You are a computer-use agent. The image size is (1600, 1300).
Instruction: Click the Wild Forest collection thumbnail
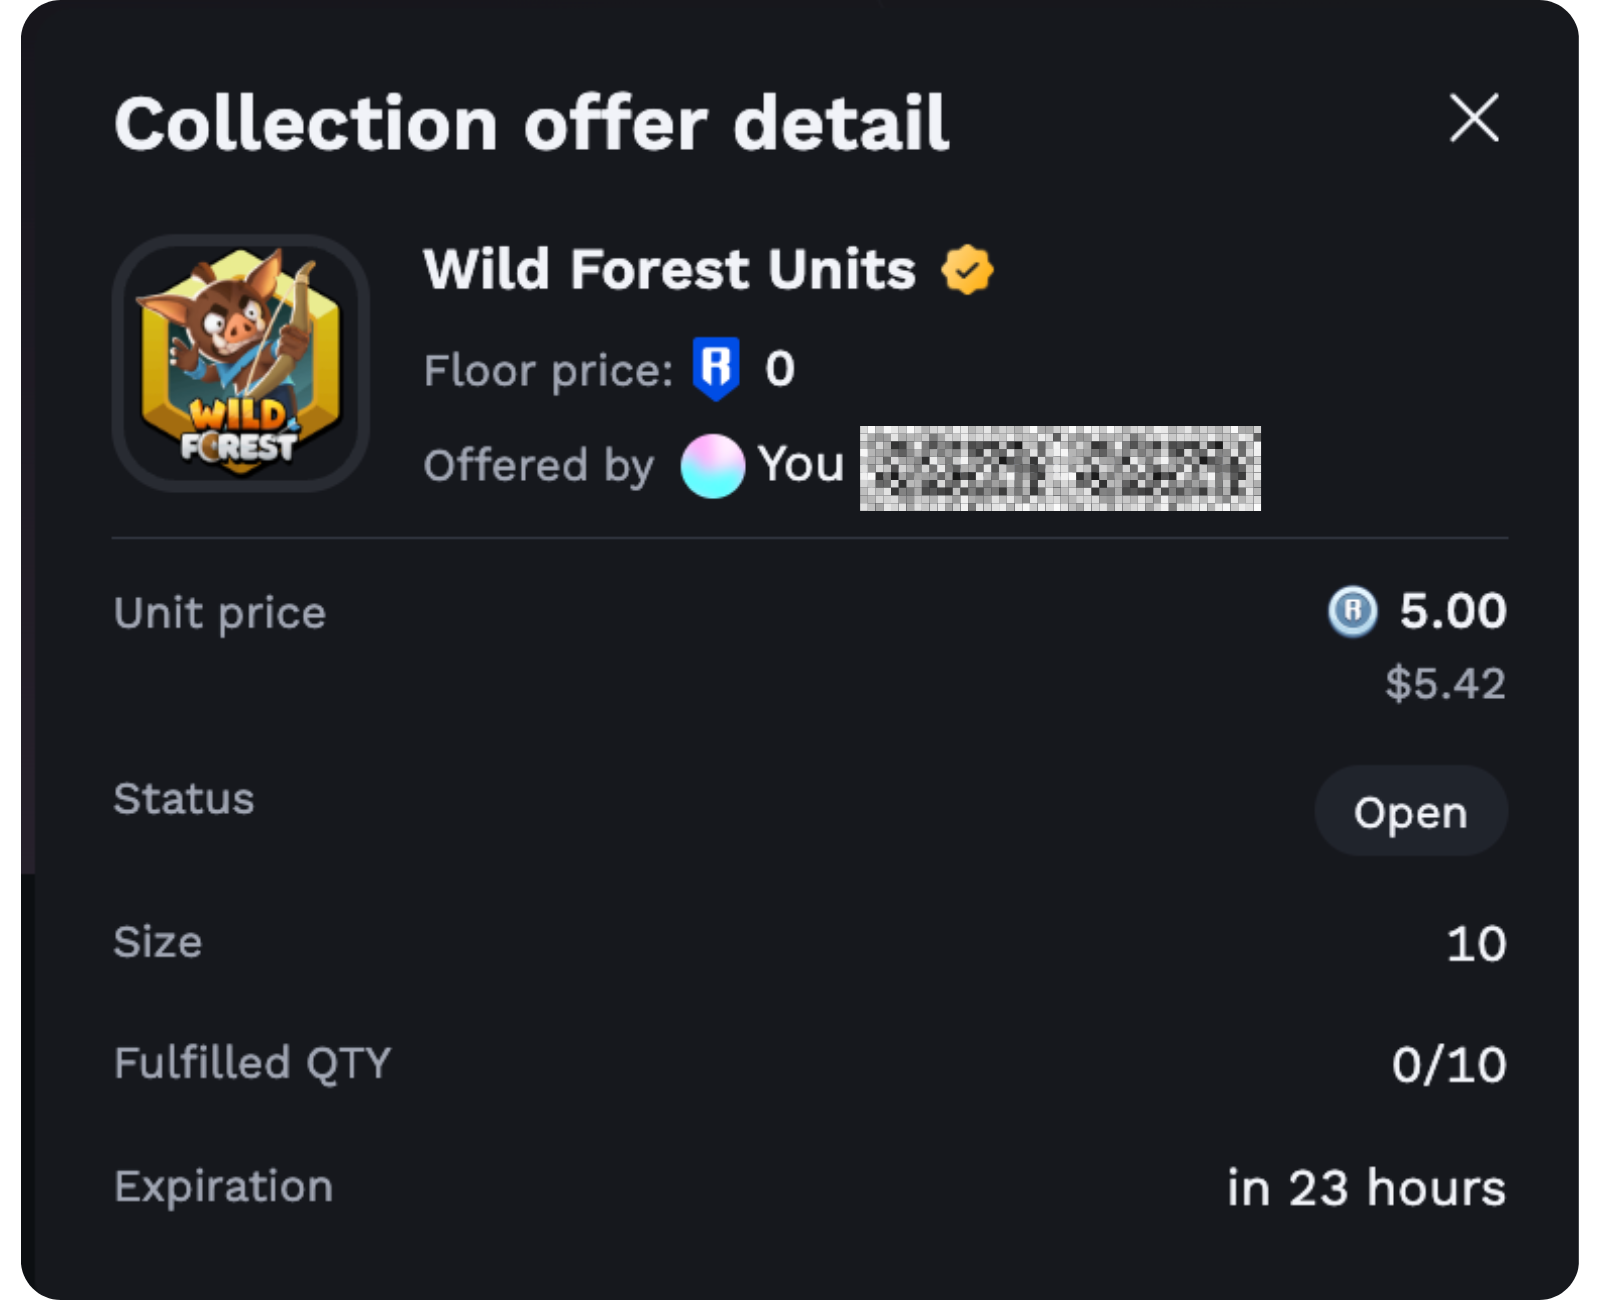(x=241, y=363)
